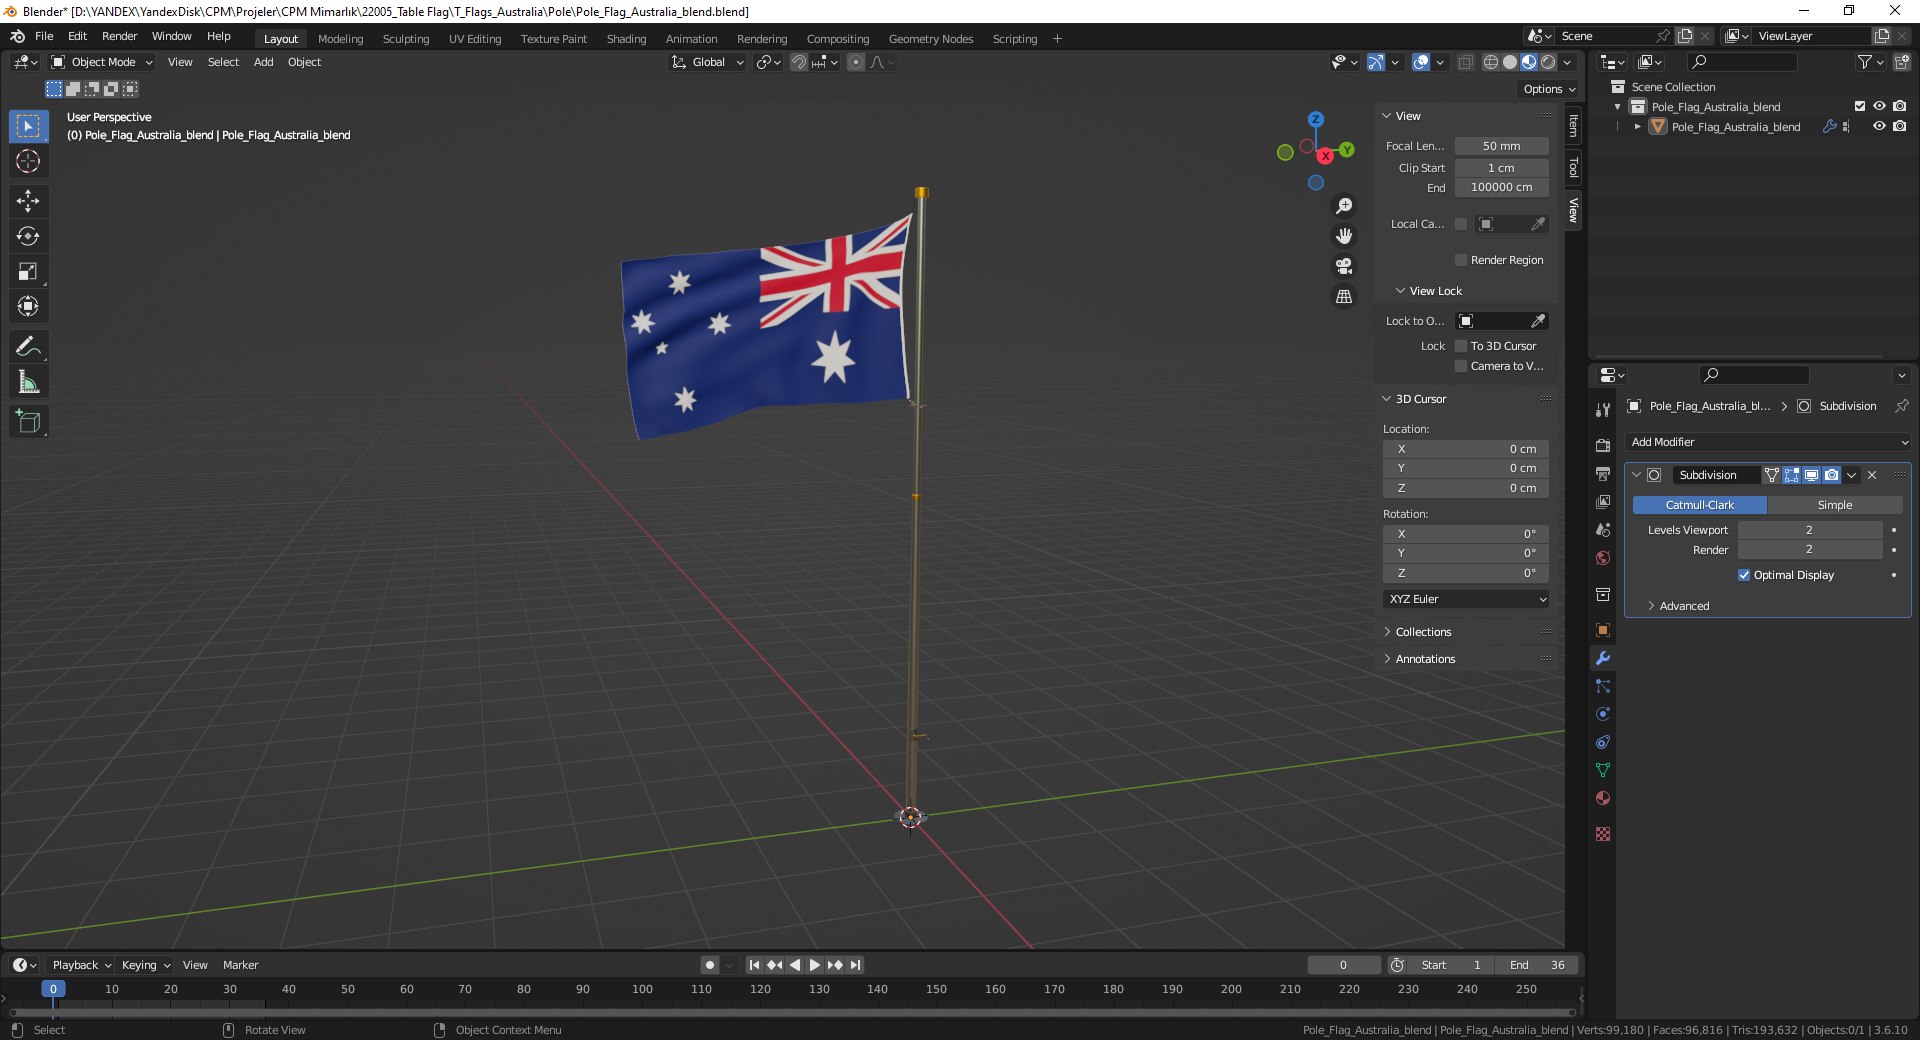The width and height of the screenshot is (1920, 1040).
Task: Open the Playback dropdown in the timeline
Action: (x=81, y=965)
